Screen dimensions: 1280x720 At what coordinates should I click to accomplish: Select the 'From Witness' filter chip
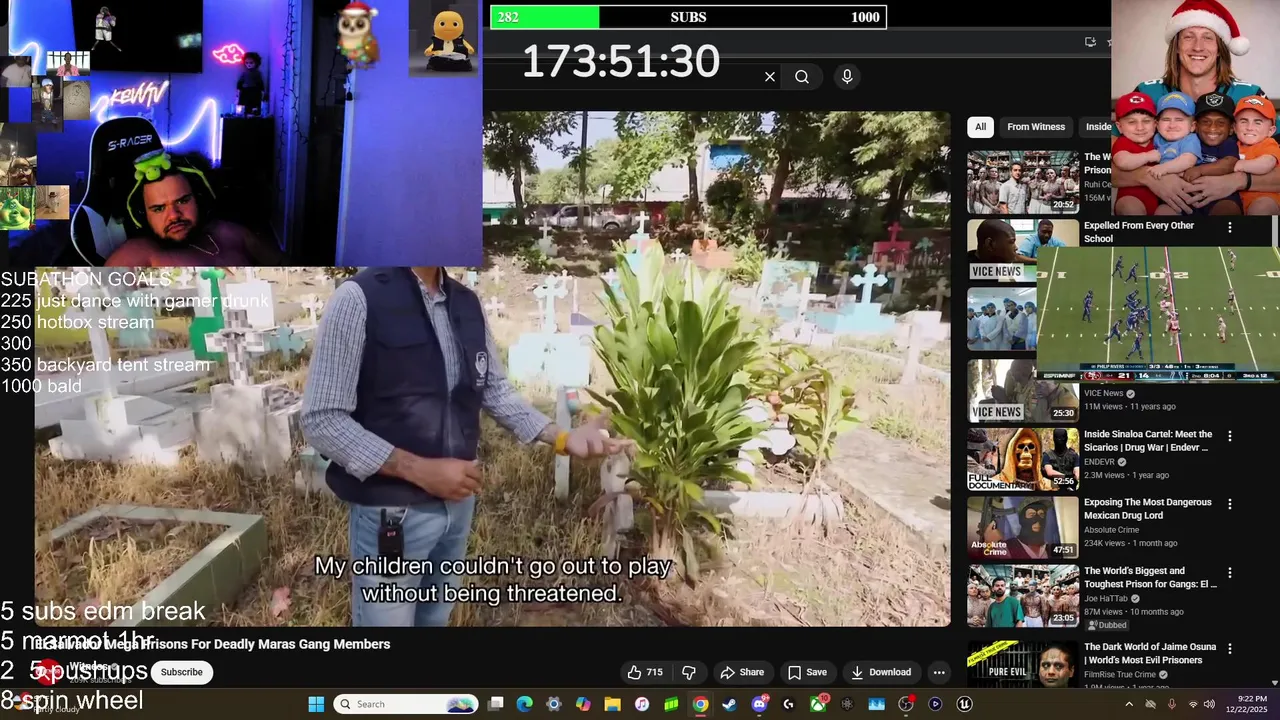coord(1036,127)
